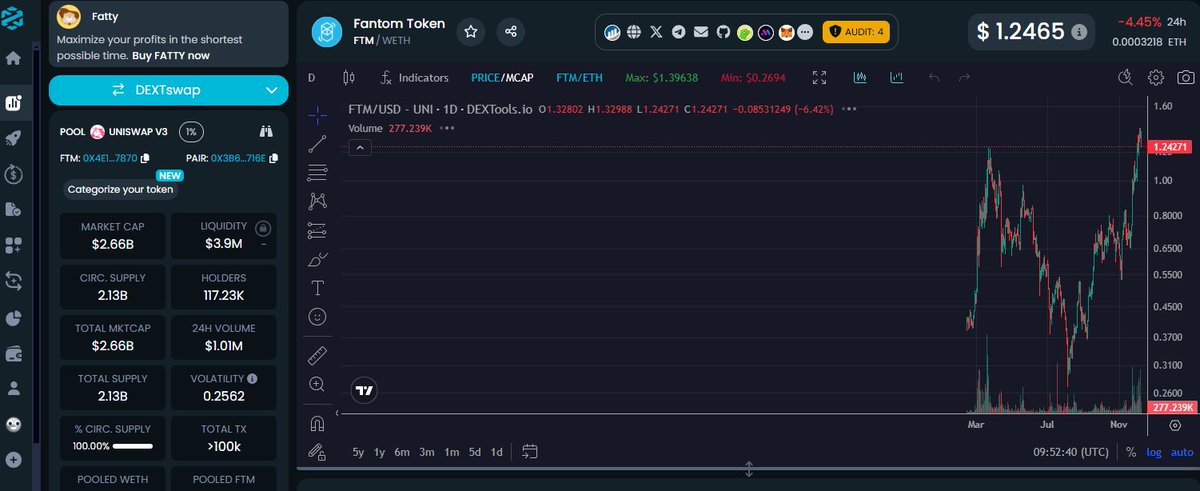Toggle the auto scale
Image resolution: width=1200 pixels, height=491 pixels.
[1182, 452]
